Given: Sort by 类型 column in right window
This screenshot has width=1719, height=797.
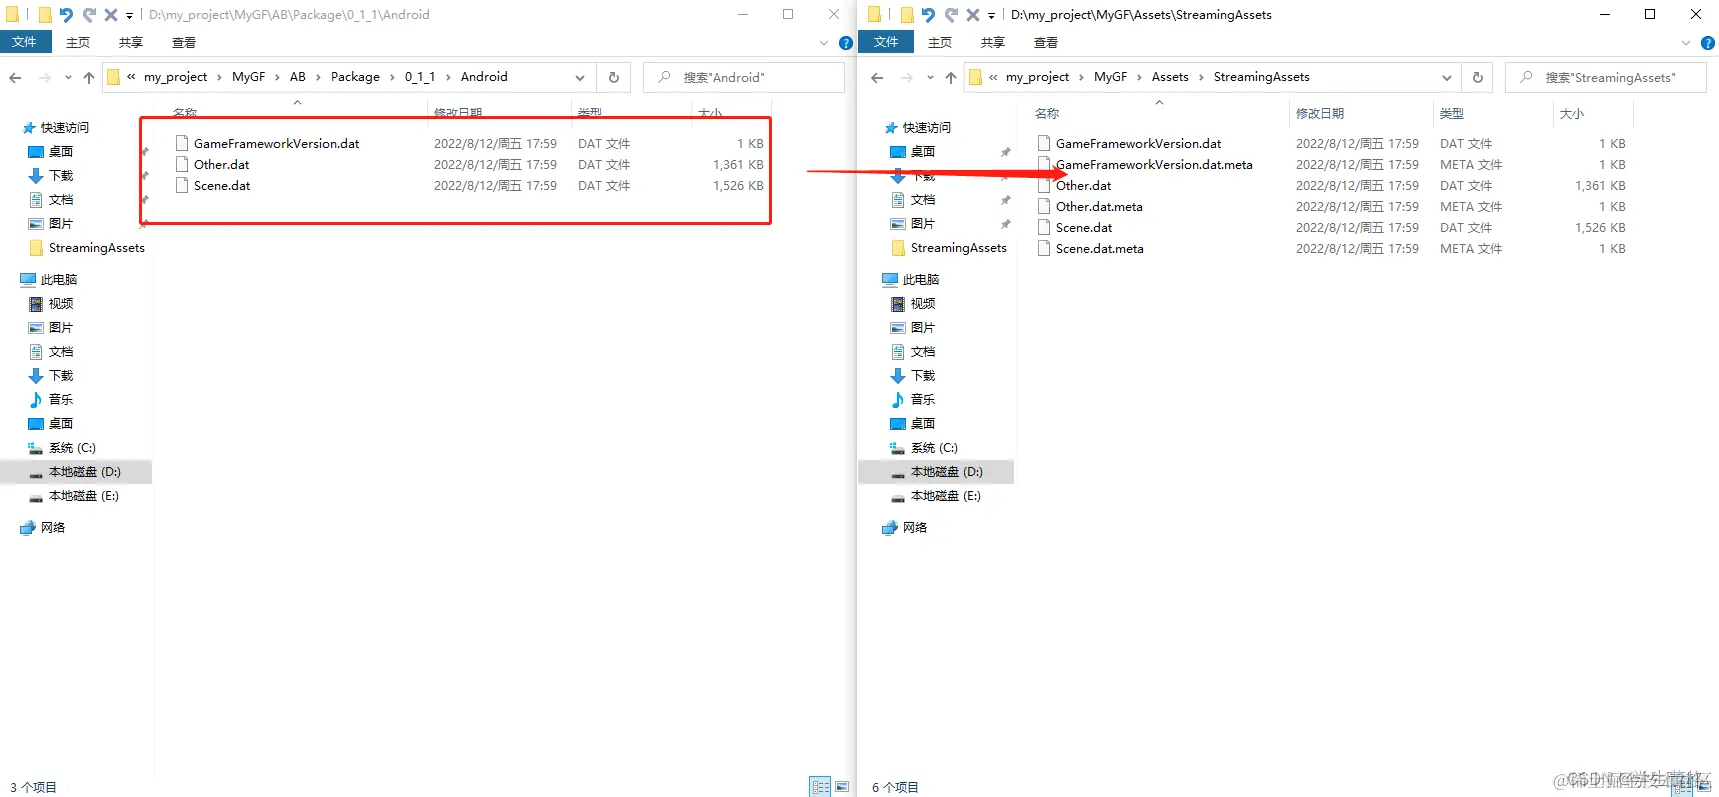Looking at the screenshot, I should [1452, 113].
